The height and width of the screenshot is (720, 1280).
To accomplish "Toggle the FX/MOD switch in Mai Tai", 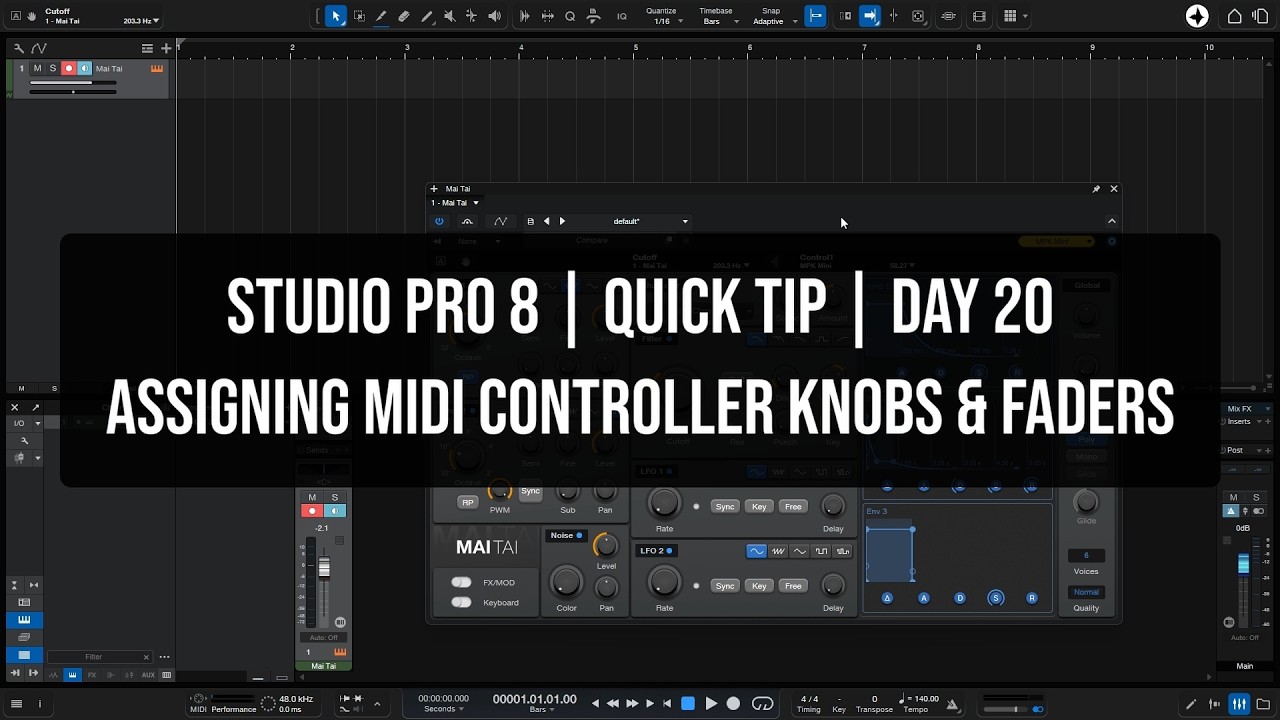I will [461, 582].
